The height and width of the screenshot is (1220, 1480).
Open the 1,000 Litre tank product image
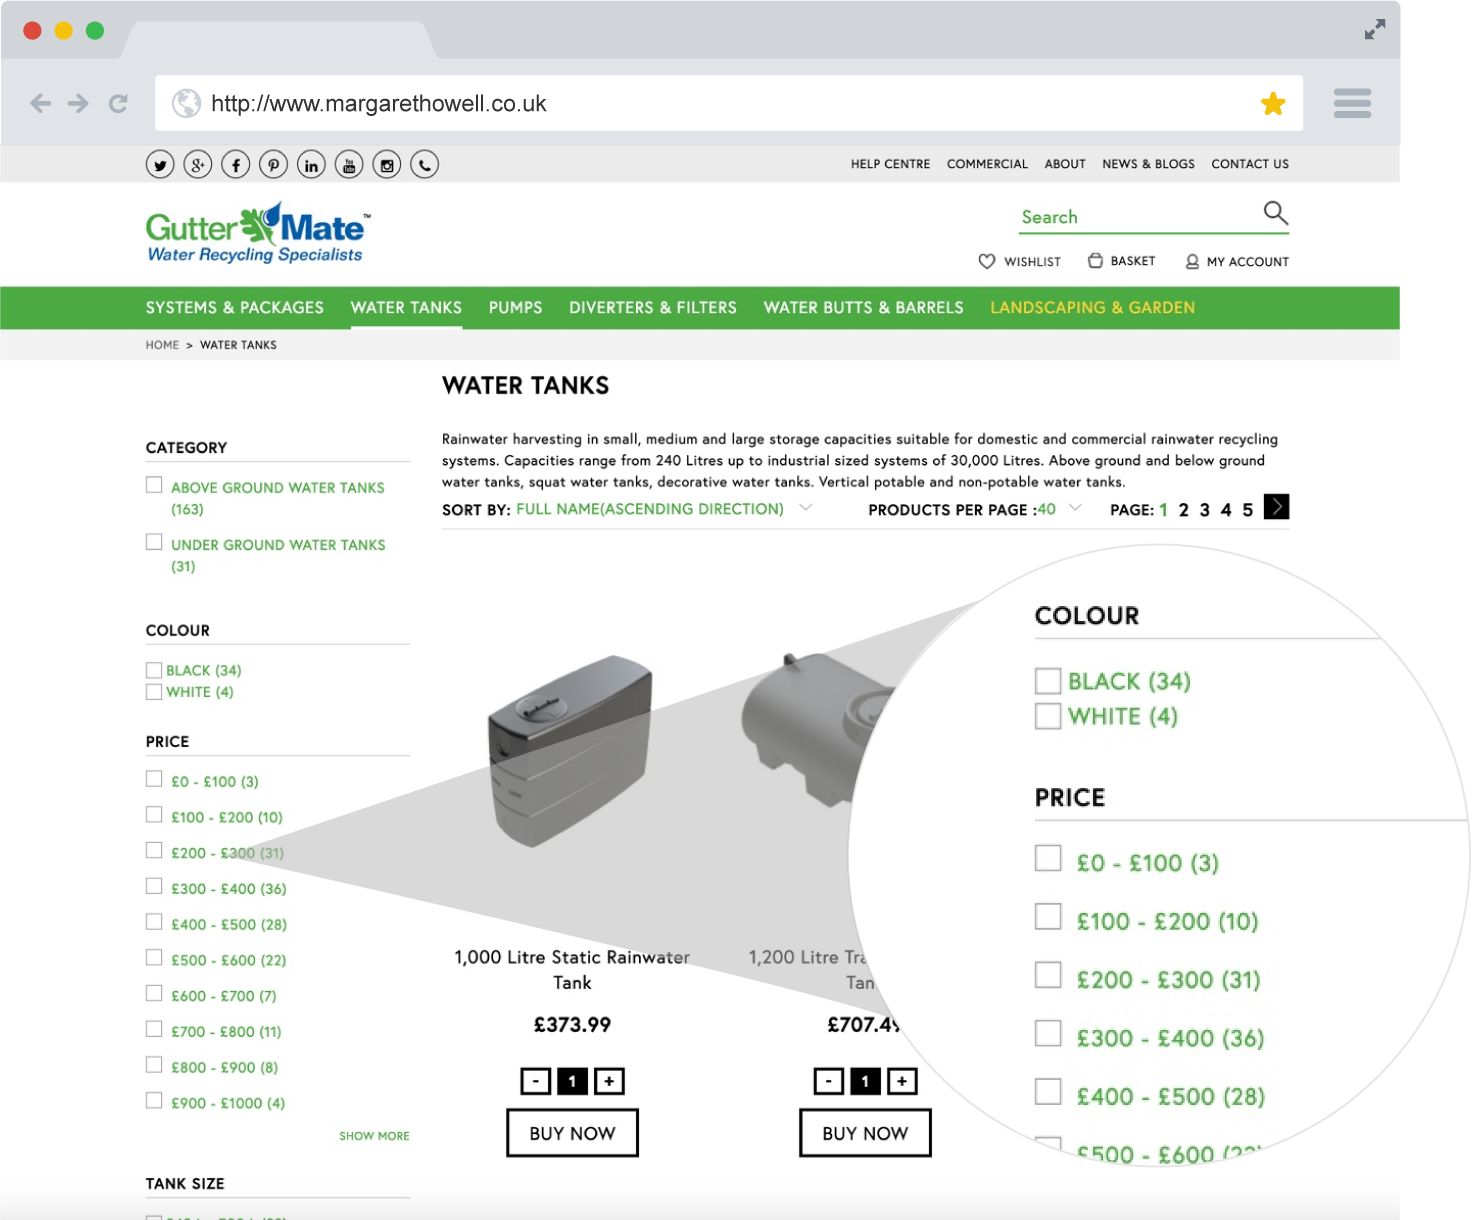point(570,750)
